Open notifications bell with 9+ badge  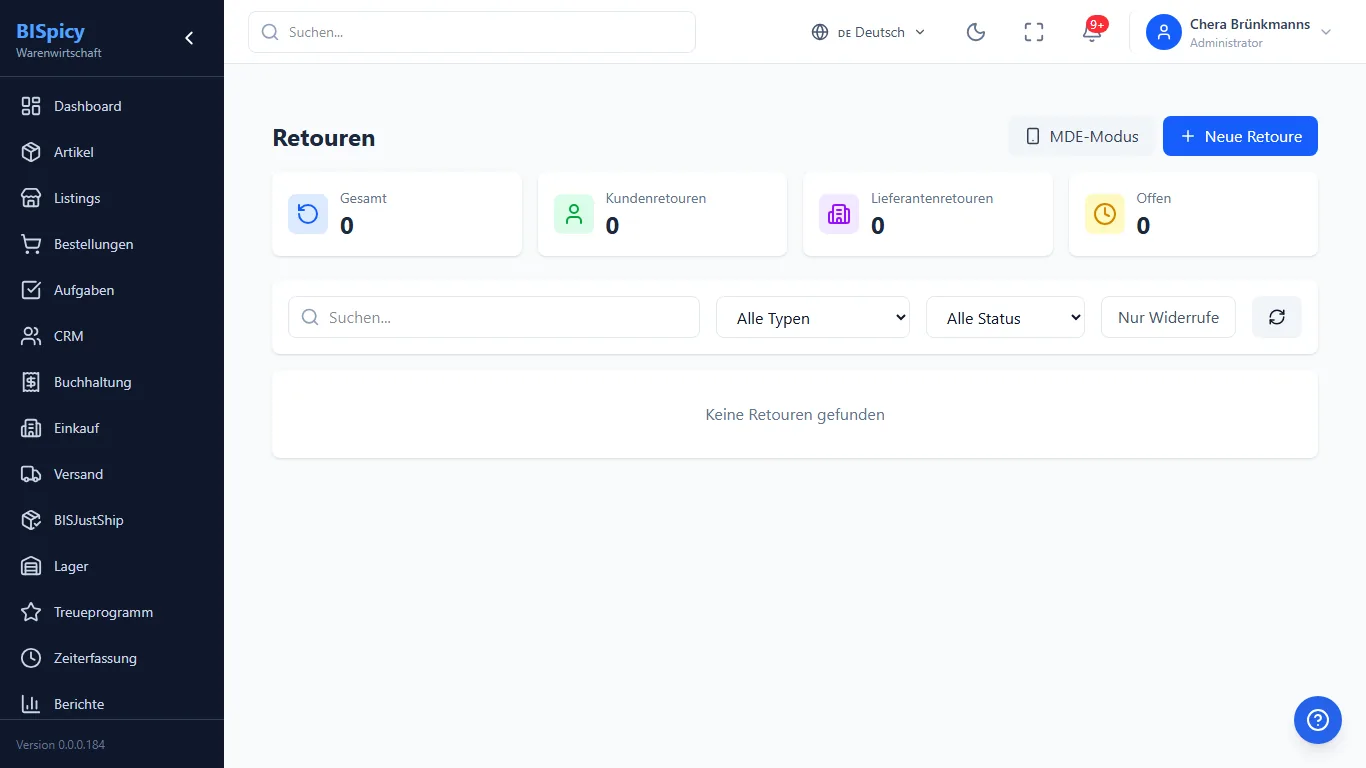click(x=1092, y=32)
